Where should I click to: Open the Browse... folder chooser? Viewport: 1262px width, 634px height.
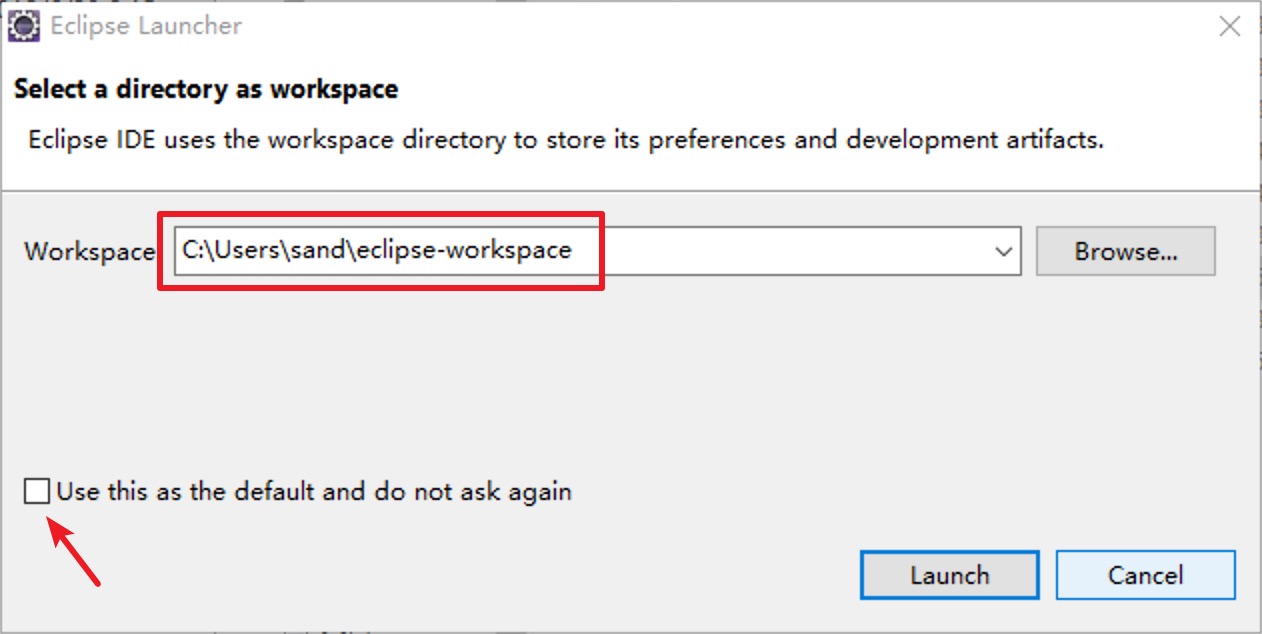pos(1126,251)
